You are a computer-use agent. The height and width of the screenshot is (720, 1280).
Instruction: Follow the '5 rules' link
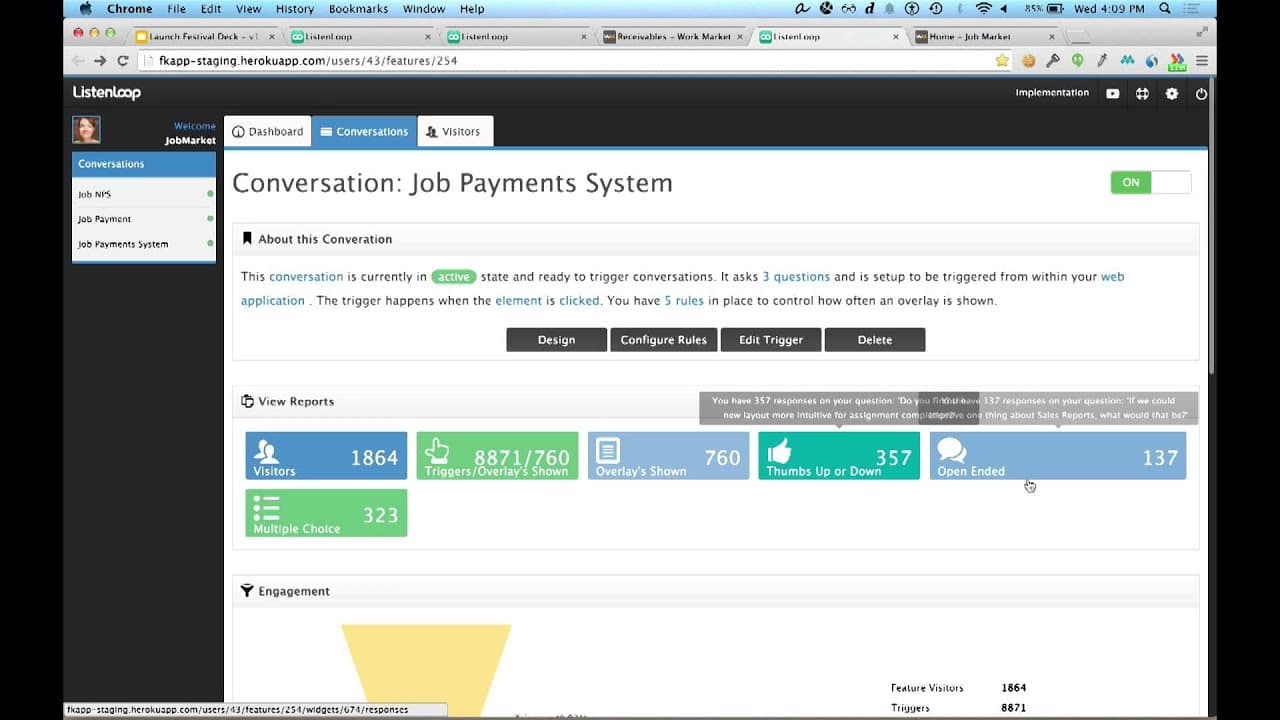(684, 301)
